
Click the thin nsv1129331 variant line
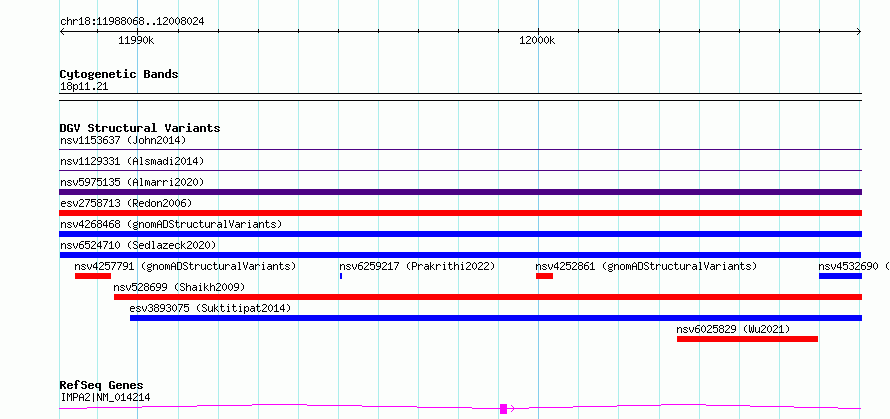pos(461,170)
